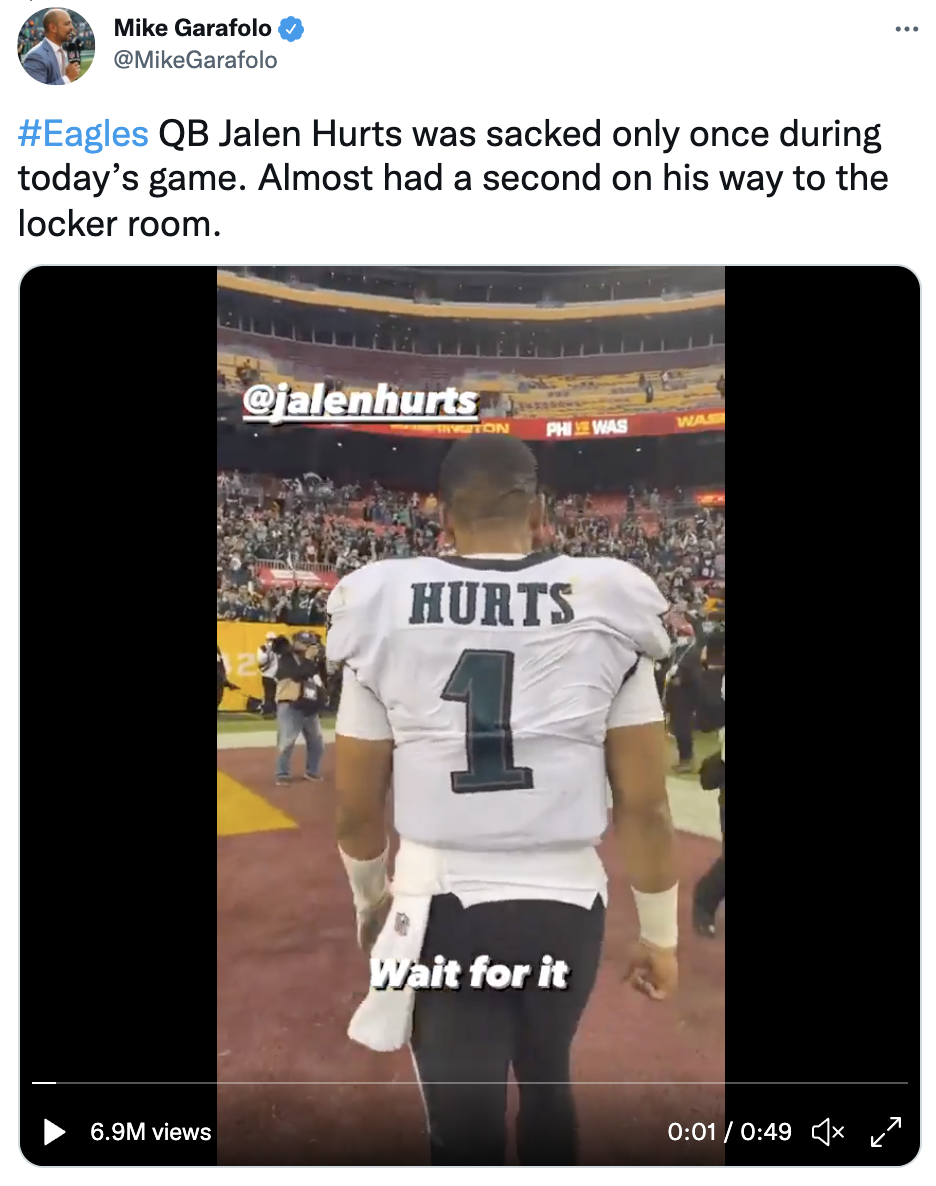The width and height of the screenshot is (936, 1186).
Task: Click the black letterbox area left of the video
Action: click(119, 673)
